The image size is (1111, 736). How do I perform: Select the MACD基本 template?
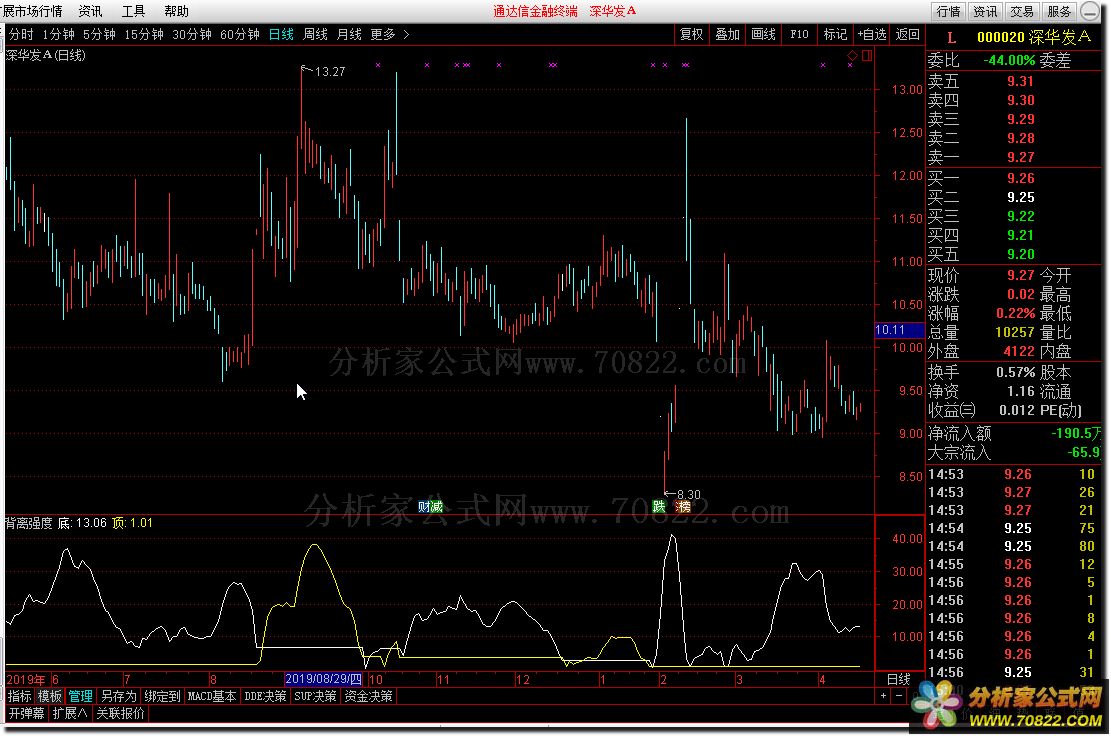pyautogui.click(x=212, y=696)
